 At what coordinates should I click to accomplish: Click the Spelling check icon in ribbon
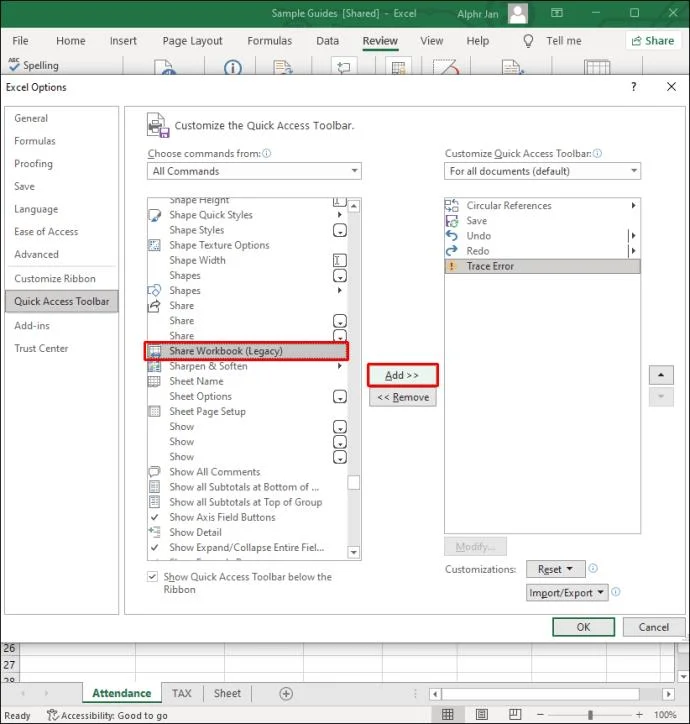(14, 65)
